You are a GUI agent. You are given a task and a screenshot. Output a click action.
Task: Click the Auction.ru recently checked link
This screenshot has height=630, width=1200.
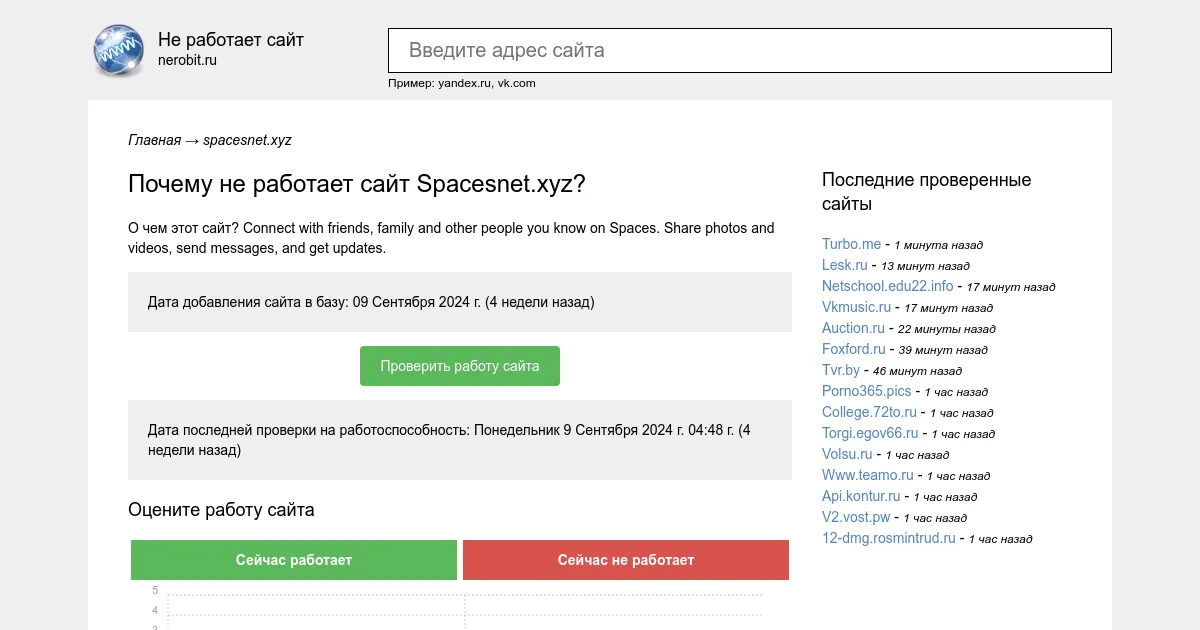852,328
